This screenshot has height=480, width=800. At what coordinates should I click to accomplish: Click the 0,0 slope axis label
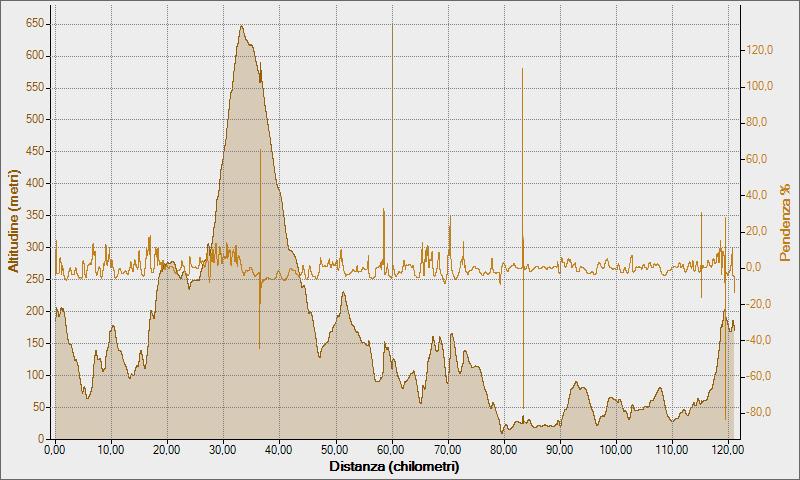756,267
